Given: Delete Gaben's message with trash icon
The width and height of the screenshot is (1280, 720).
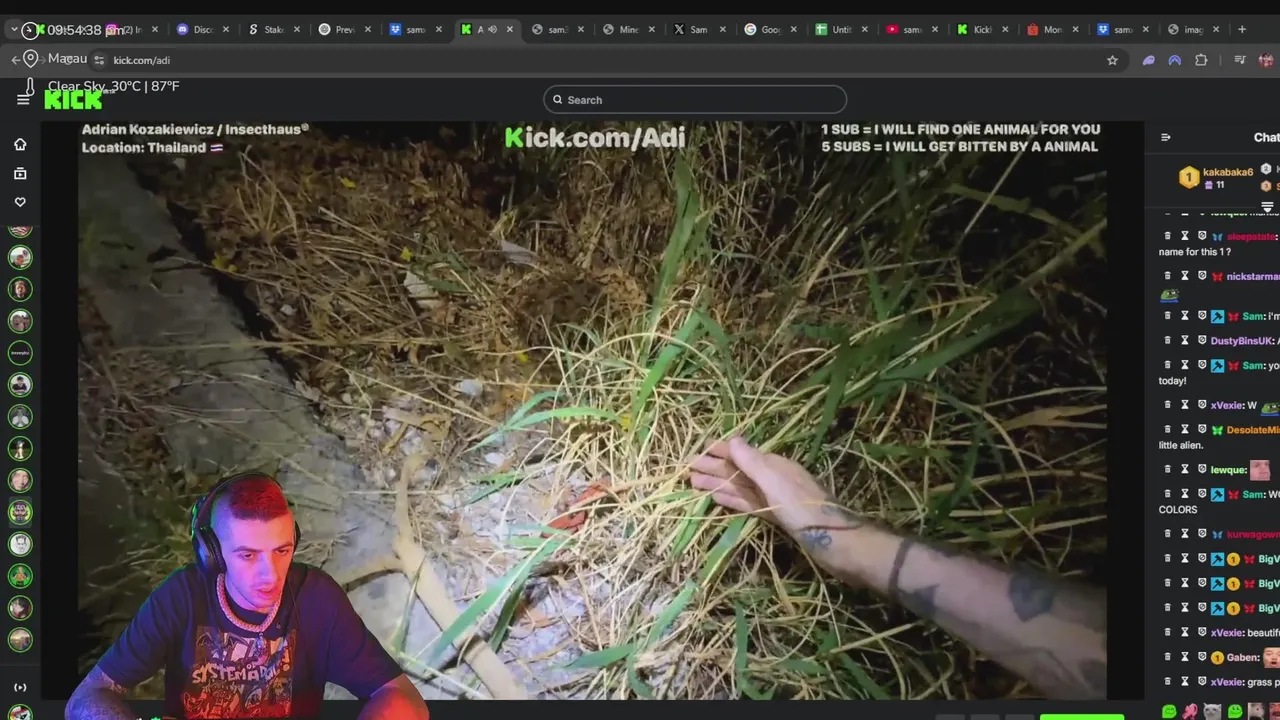Looking at the screenshot, I should pos(1167,657).
